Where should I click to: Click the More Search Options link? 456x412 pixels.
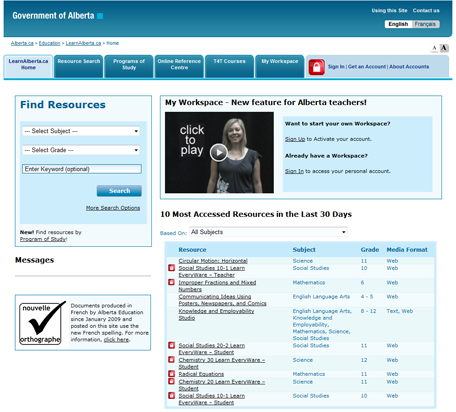pos(113,208)
